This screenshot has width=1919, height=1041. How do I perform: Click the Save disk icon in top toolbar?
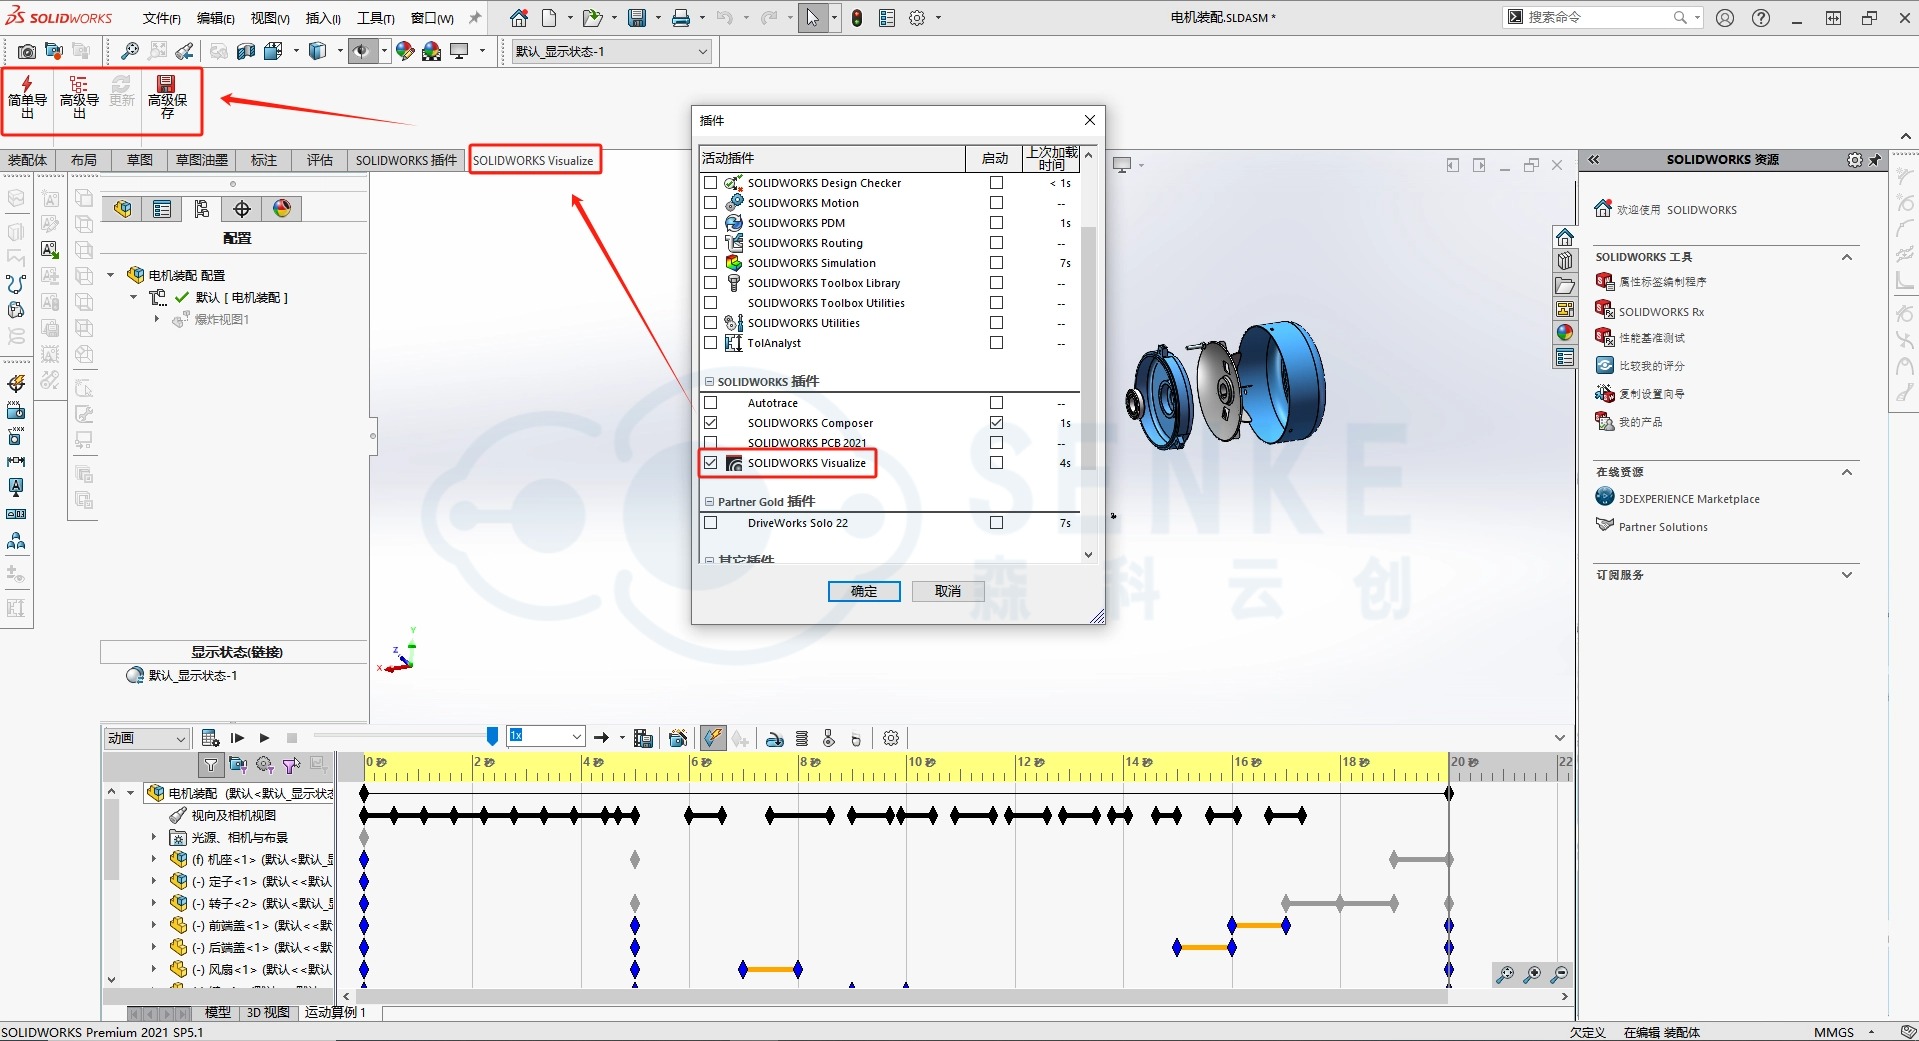636,18
